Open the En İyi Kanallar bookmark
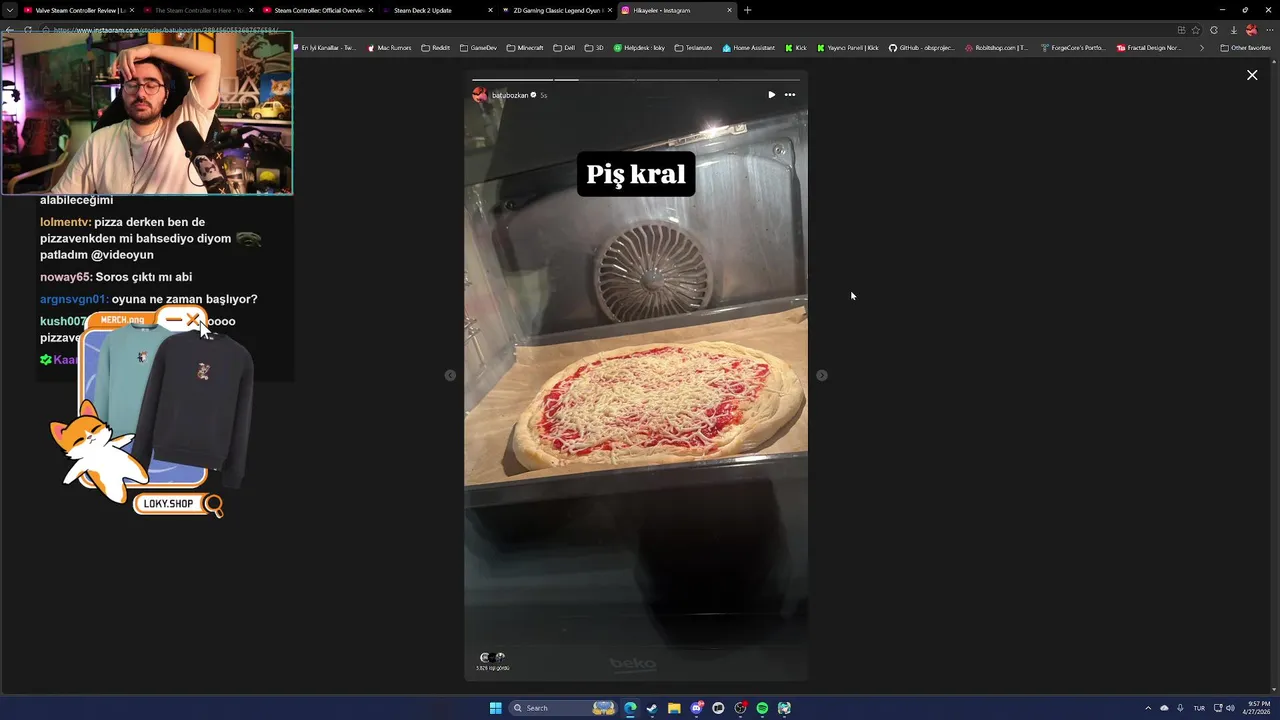 point(325,48)
